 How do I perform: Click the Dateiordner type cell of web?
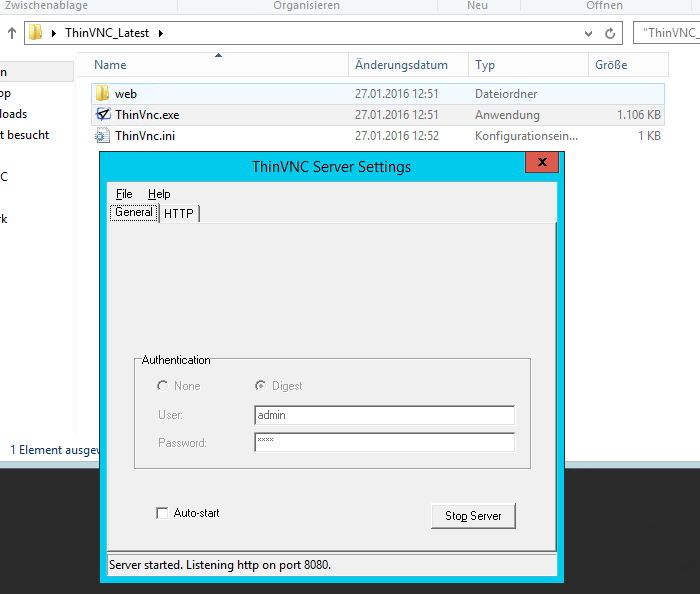pyautogui.click(x=506, y=94)
